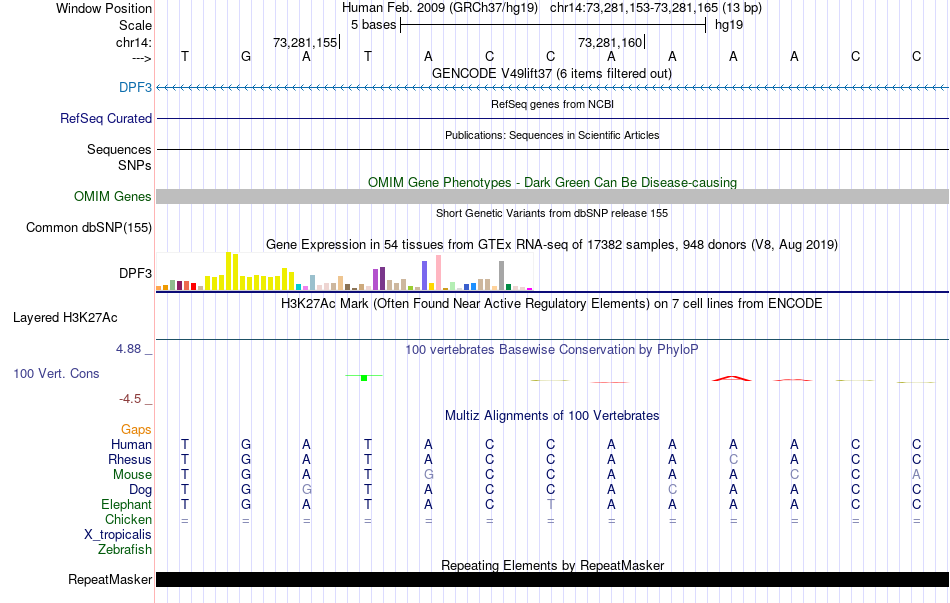Click the Mouse species row label
950x603 pixels.
click(131, 475)
